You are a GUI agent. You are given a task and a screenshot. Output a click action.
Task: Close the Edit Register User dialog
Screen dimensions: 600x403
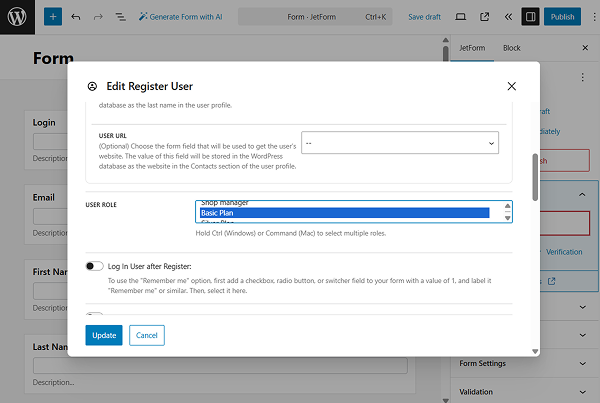point(512,86)
